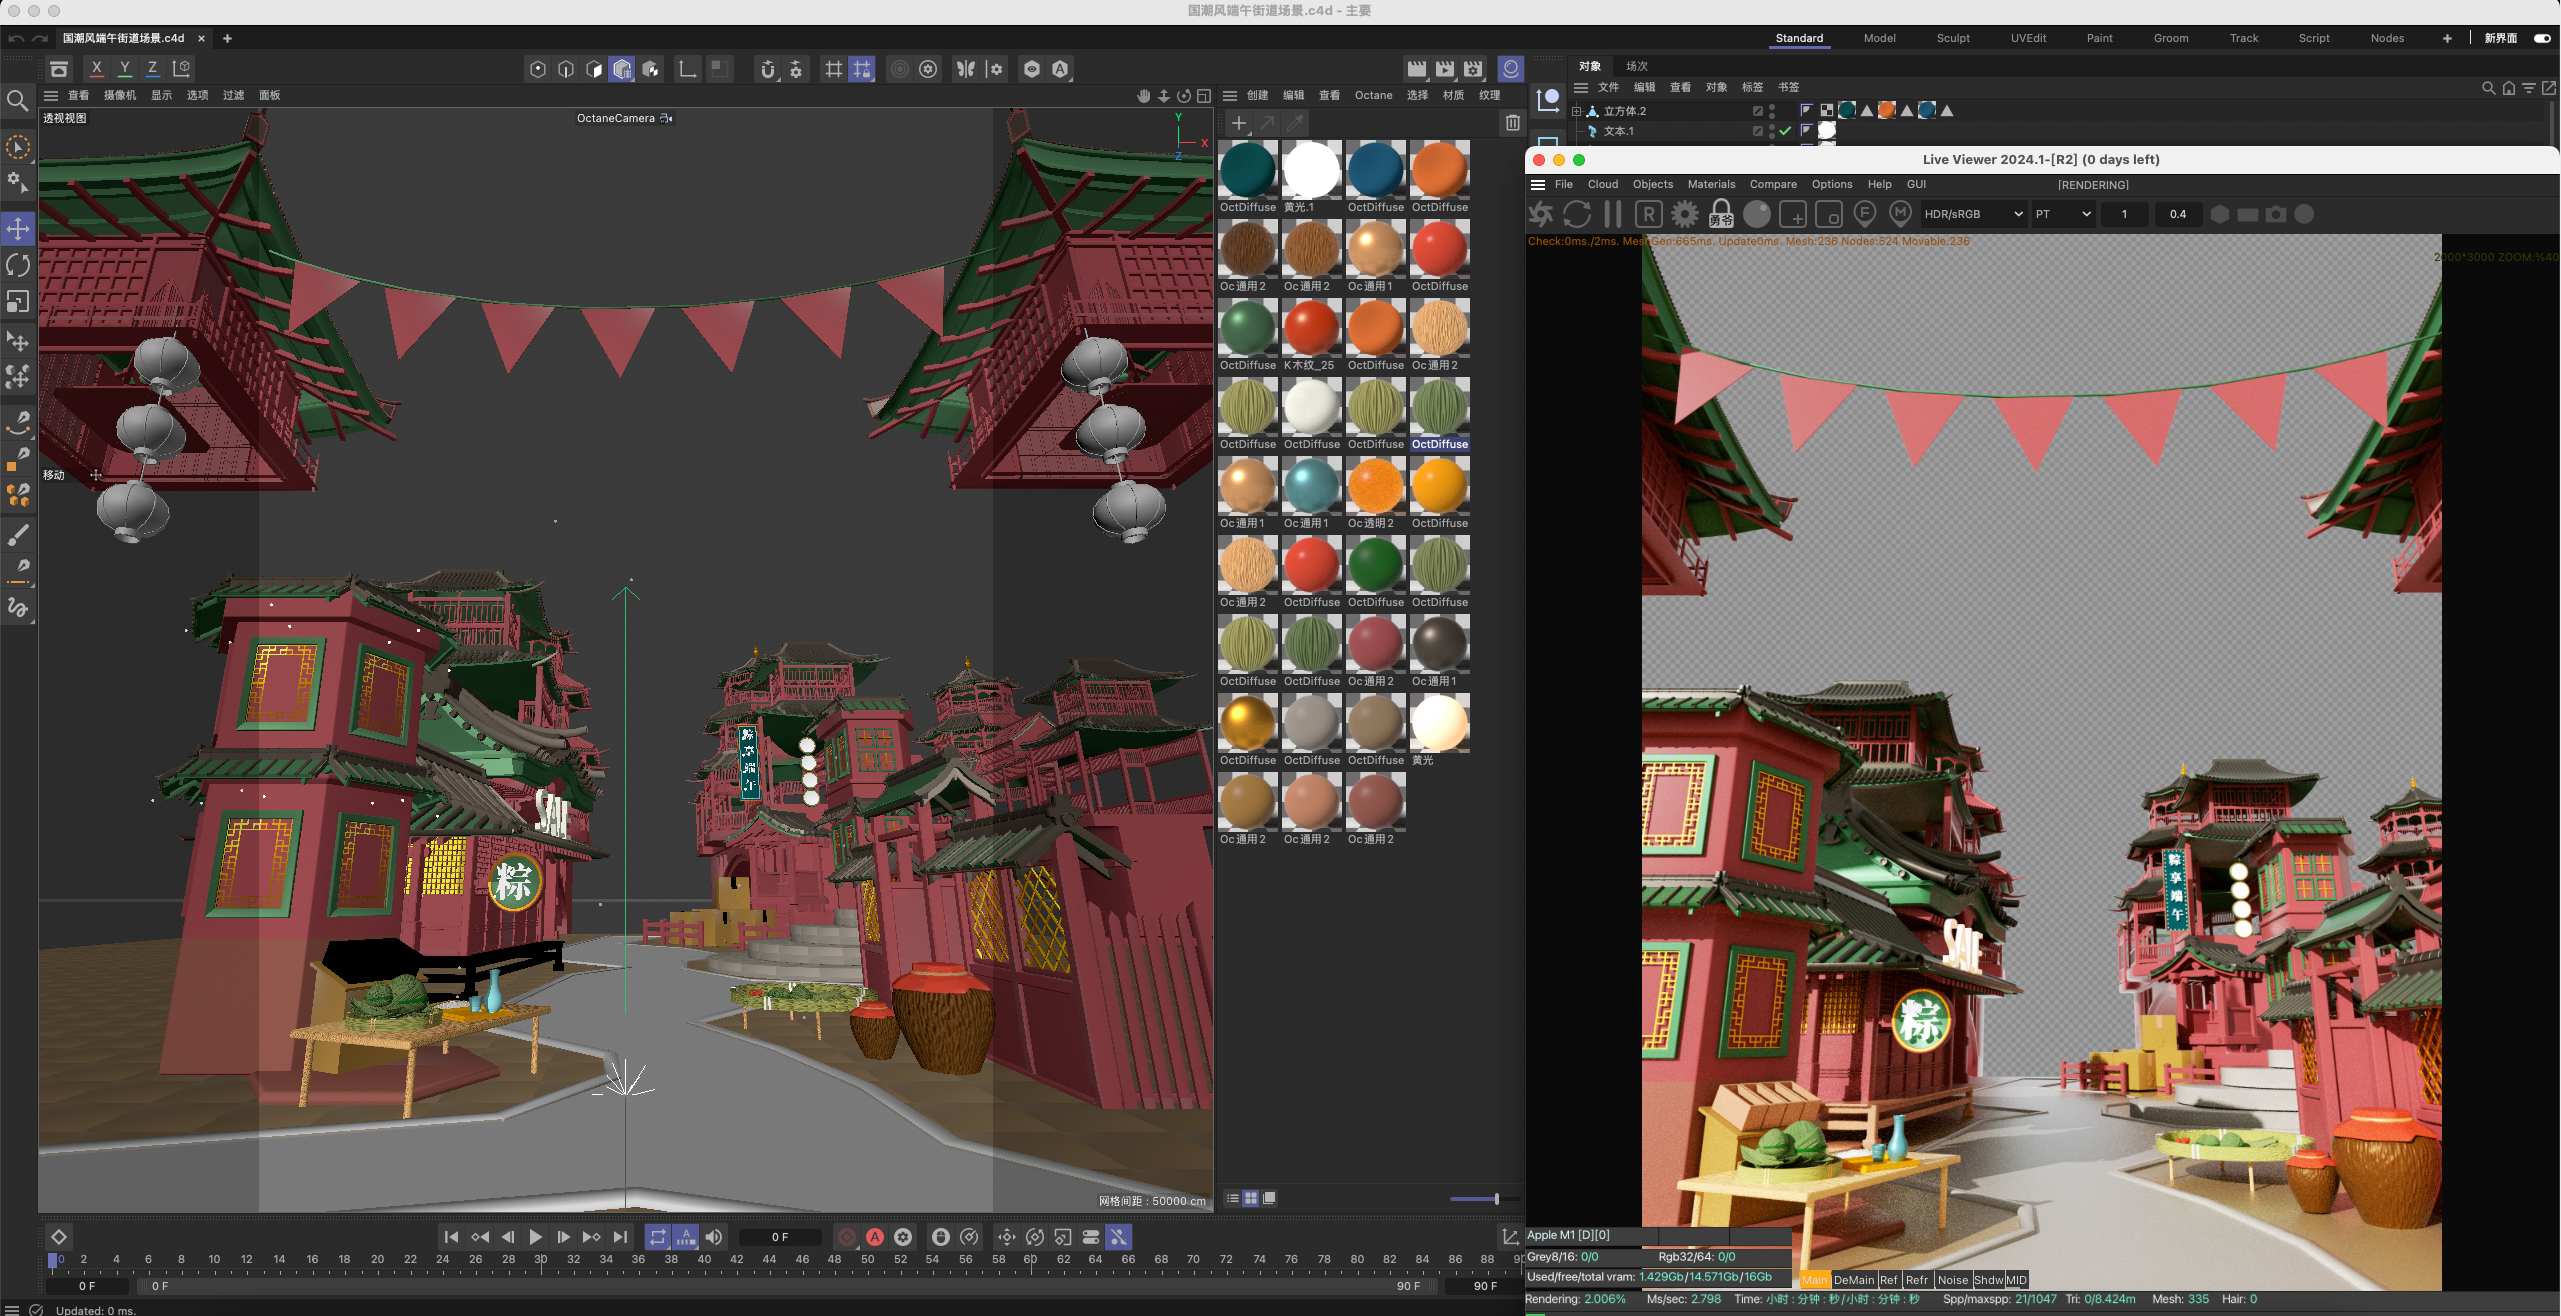Toggle green checkmark for 文本.1 object

pyautogui.click(x=1786, y=131)
